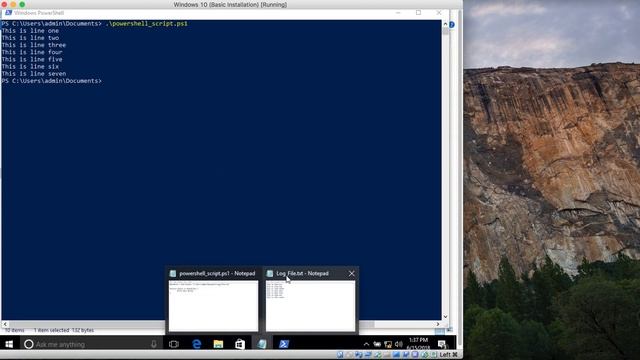640x360 pixels.
Task: Open the Windows Store taskbar icon
Action: [240, 344]
